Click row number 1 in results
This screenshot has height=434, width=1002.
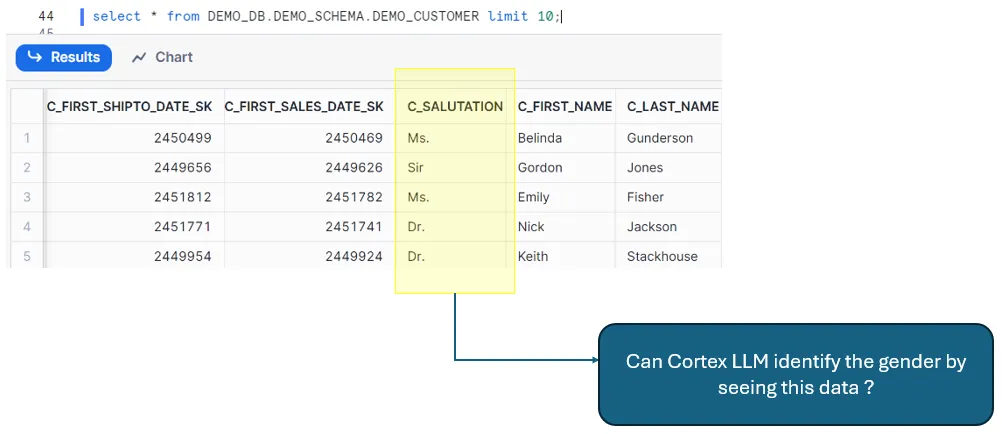tap(27, 138)
